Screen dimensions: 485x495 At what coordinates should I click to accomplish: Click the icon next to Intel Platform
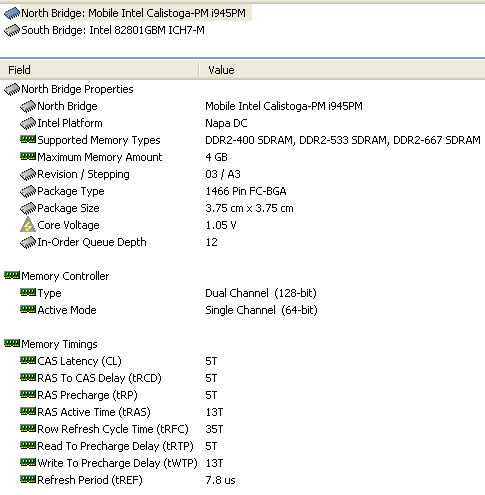[28, 123]
